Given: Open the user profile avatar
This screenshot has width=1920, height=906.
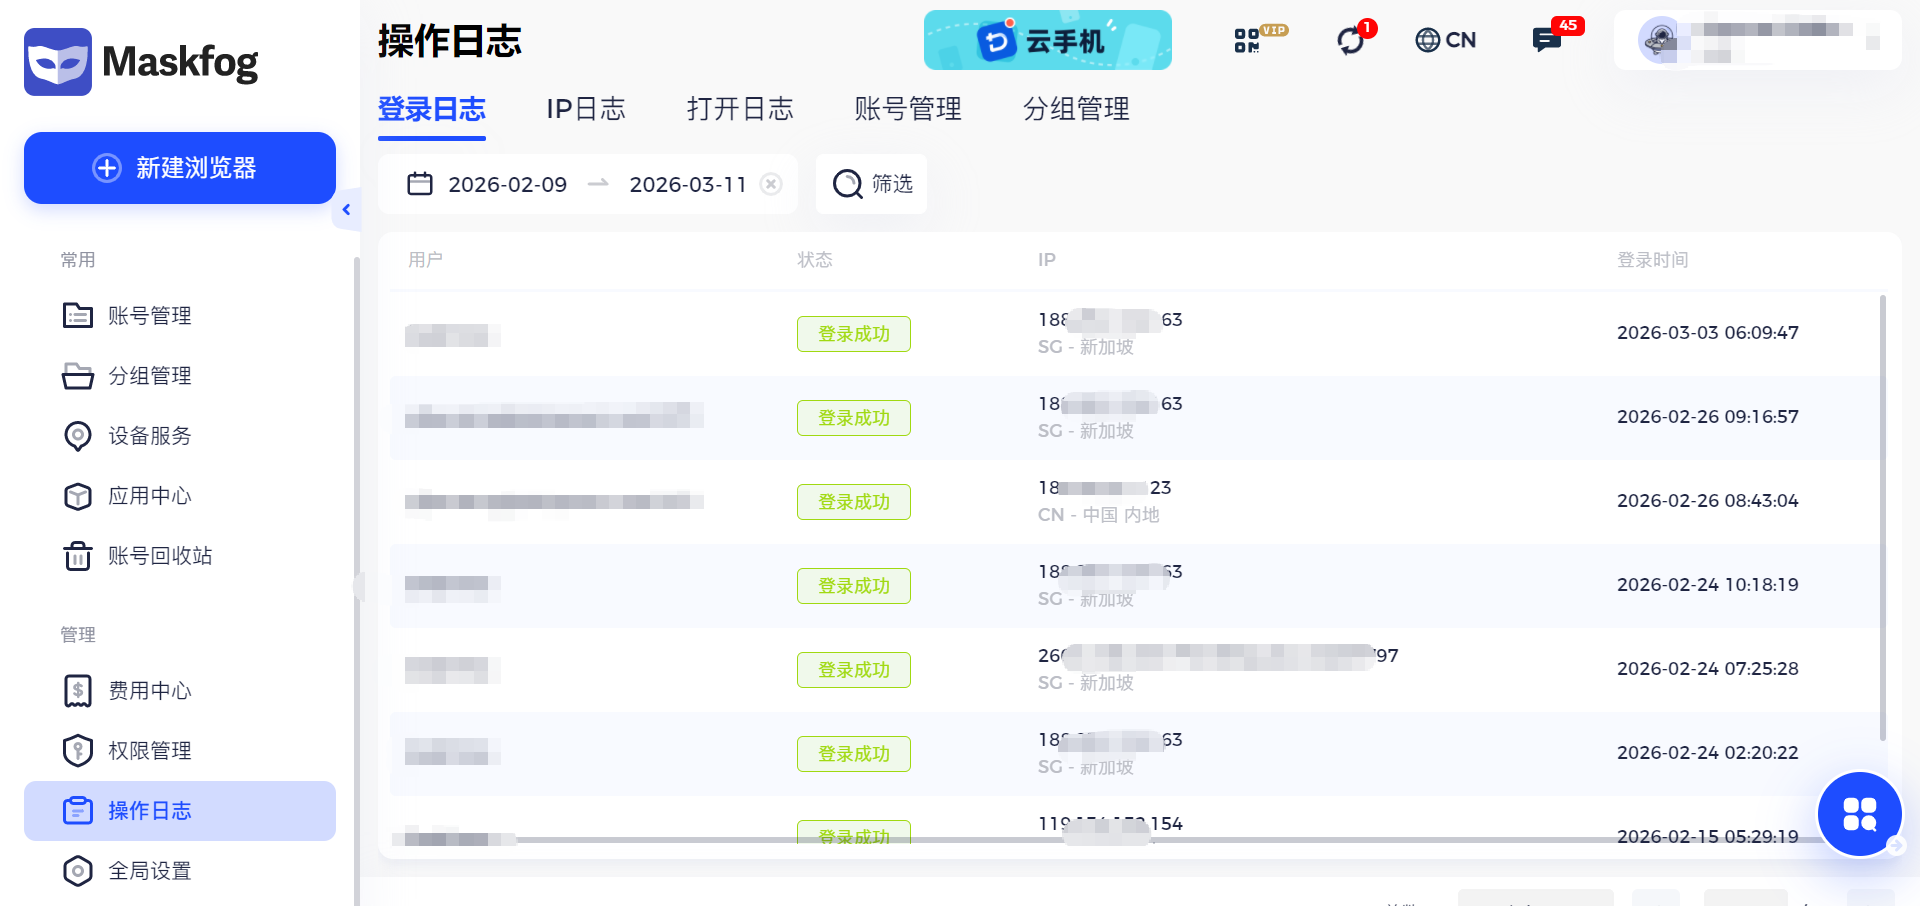Looking at the screenshot, I should pyautogui.click(x=1660, y=40).
